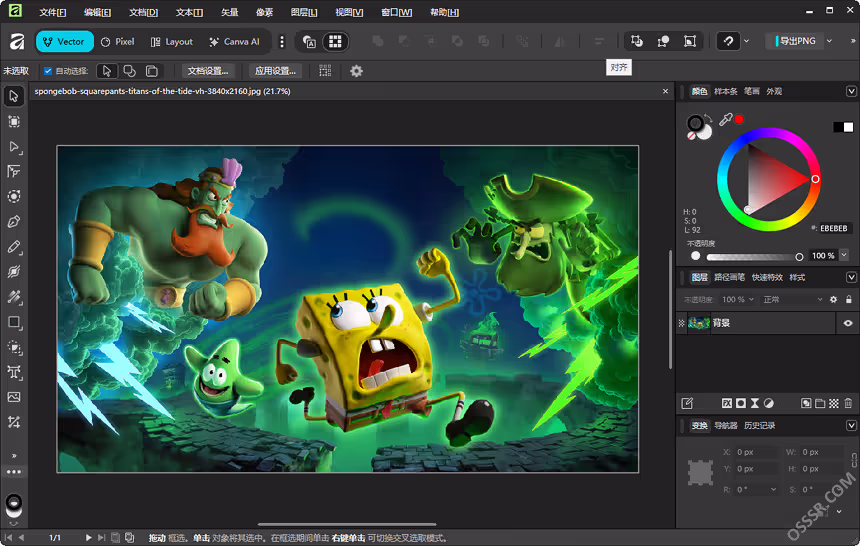Viewport: 860px width, 546px height.
Task: Select the Place Image tool
Action: point(14,397)
